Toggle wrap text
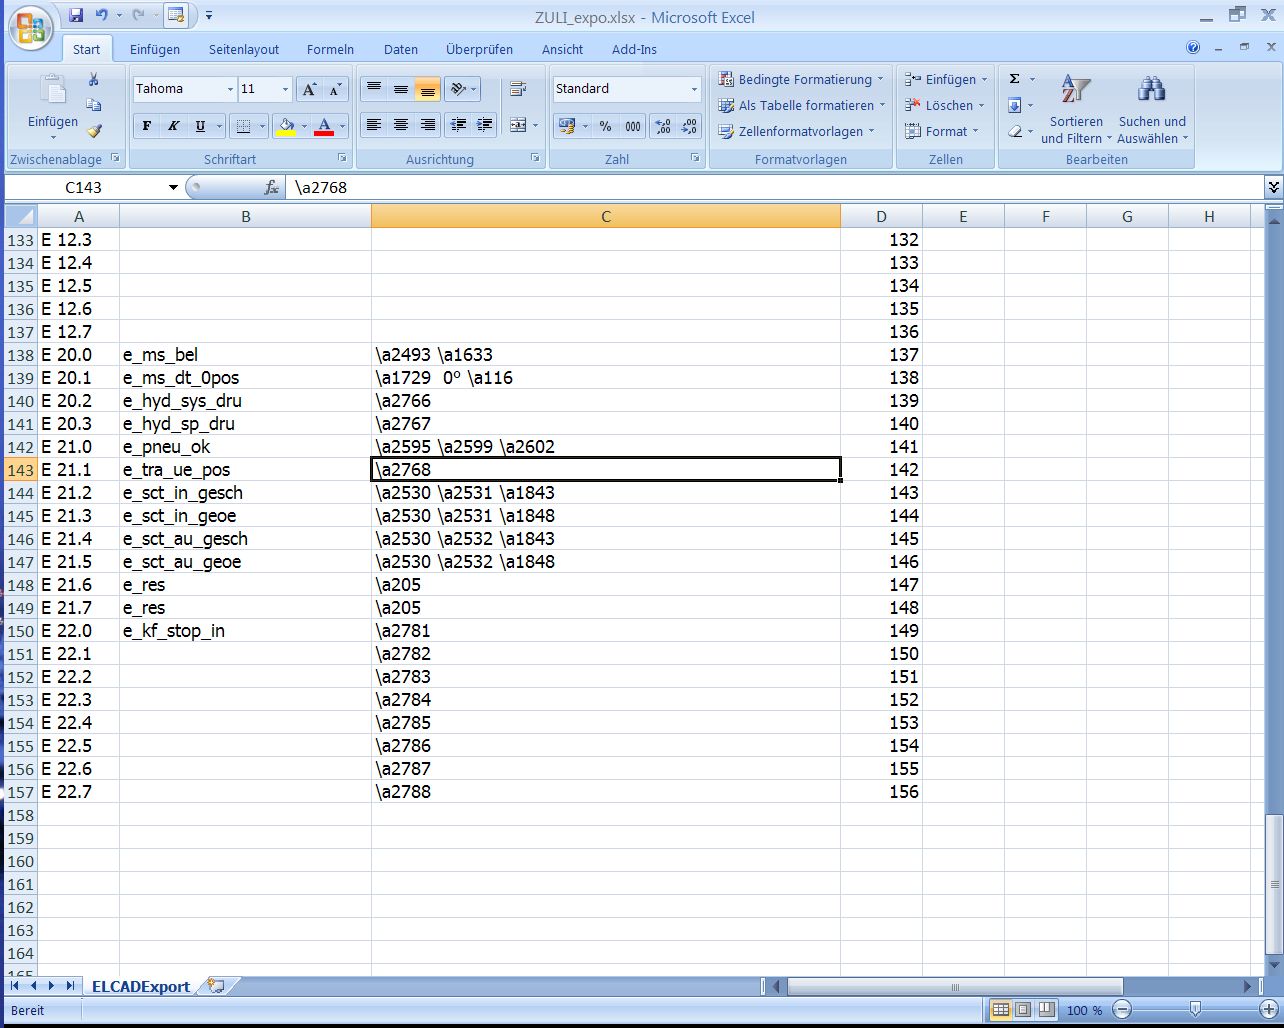 518,89
